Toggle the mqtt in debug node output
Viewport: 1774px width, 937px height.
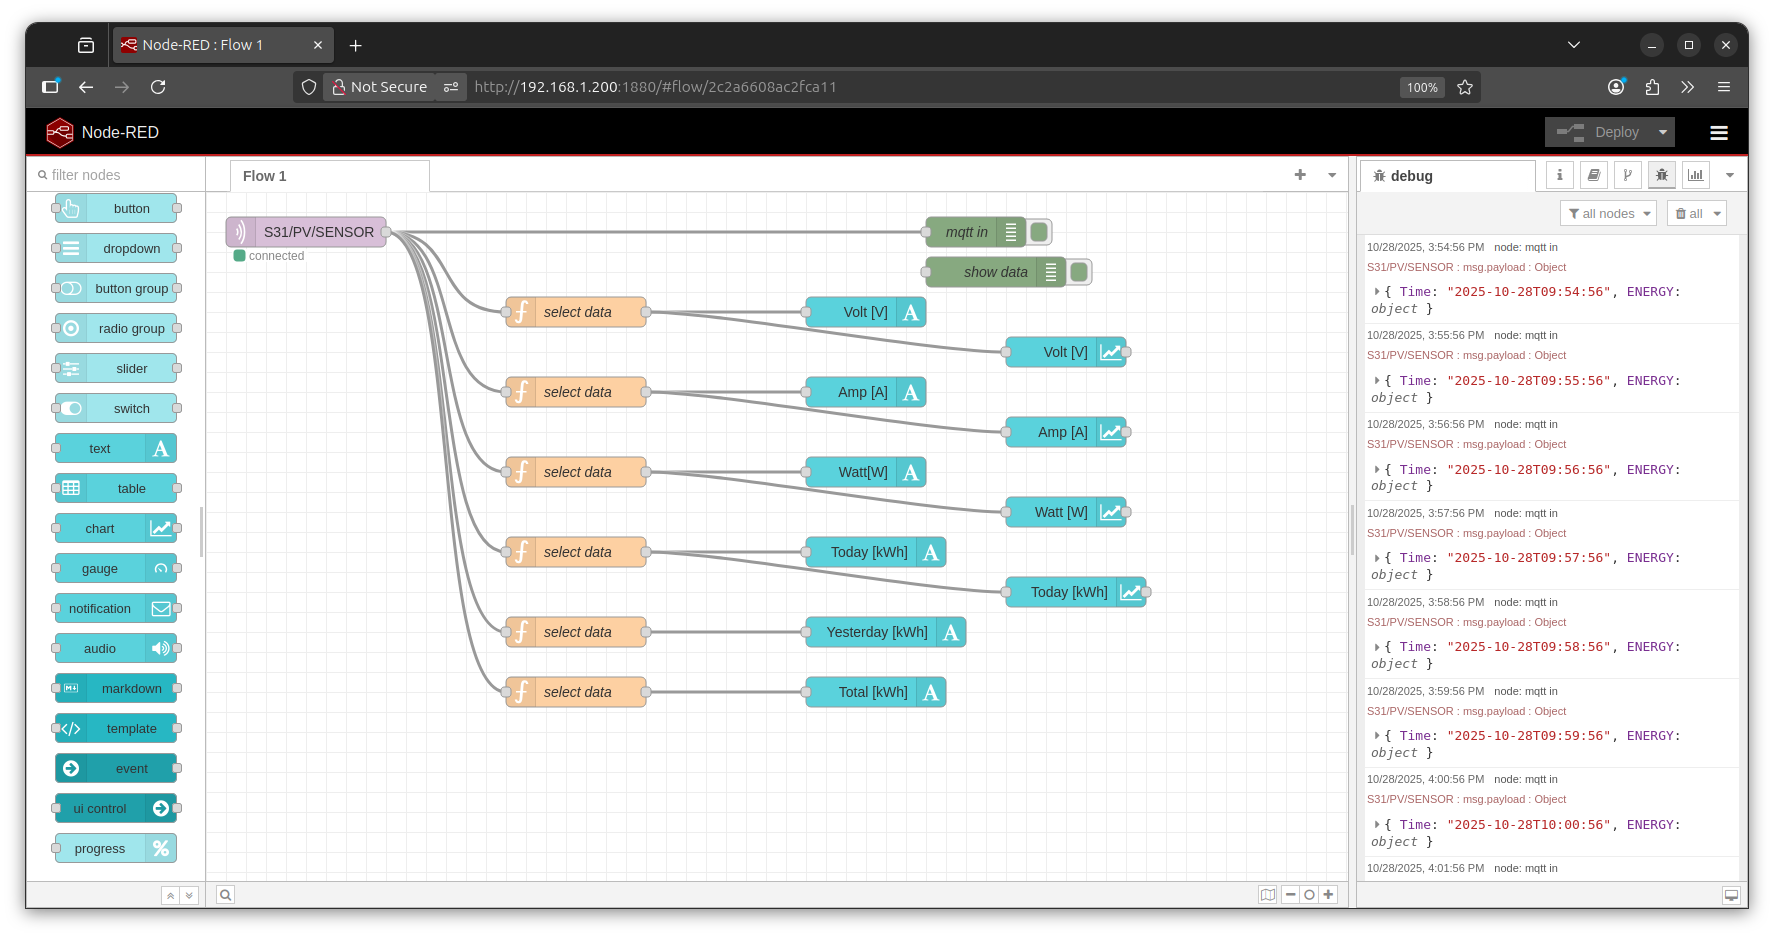tap(1040, 232)
